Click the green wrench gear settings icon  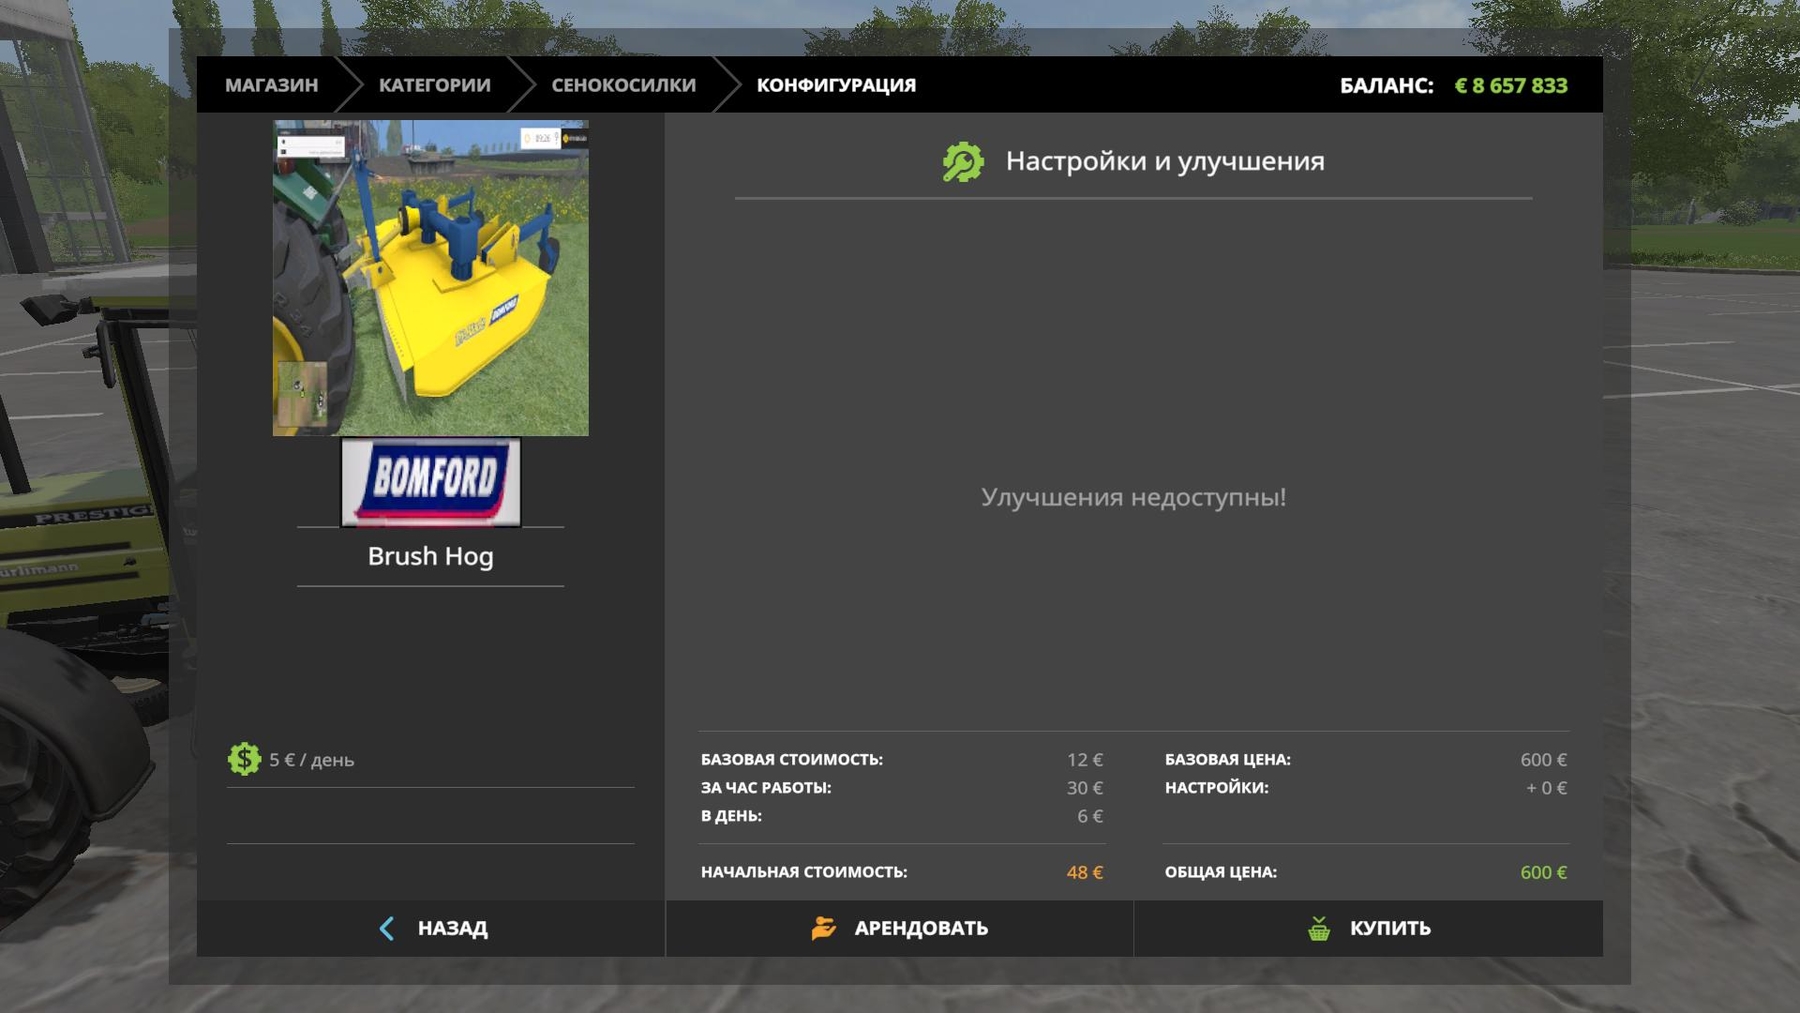(x=963, y=162)
